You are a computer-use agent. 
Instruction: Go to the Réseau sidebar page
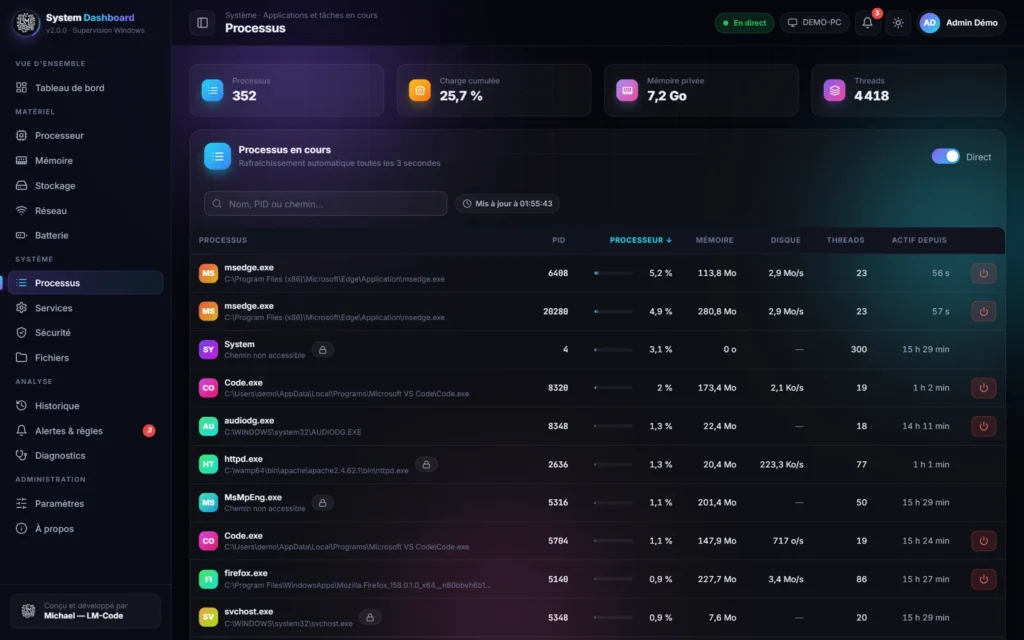click(86, 210)
